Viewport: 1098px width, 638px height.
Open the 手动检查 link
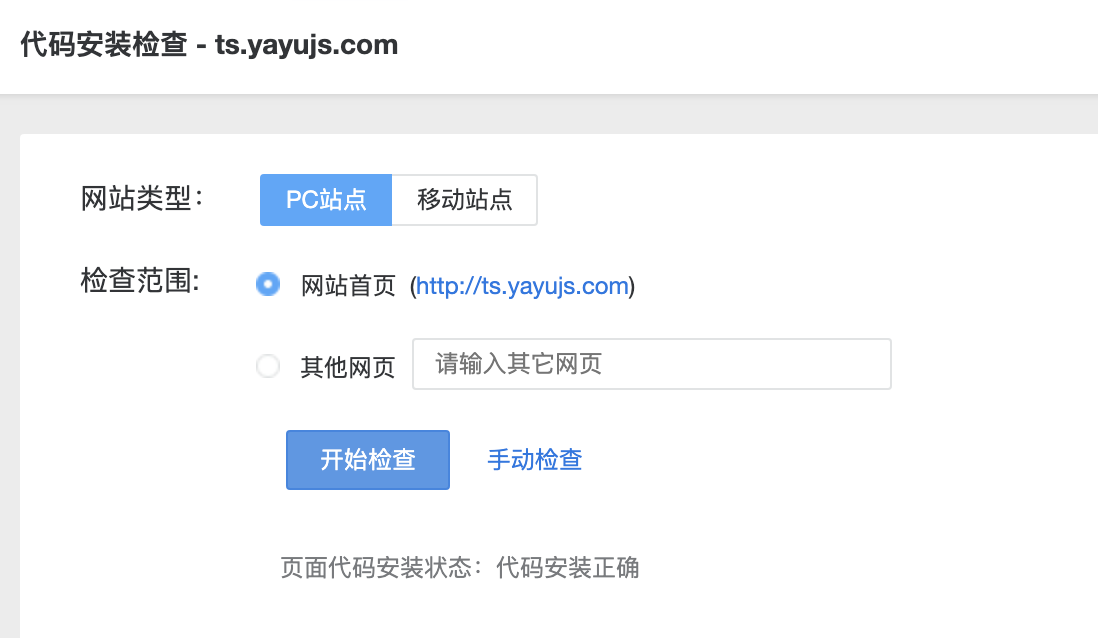tap(535, 460)
